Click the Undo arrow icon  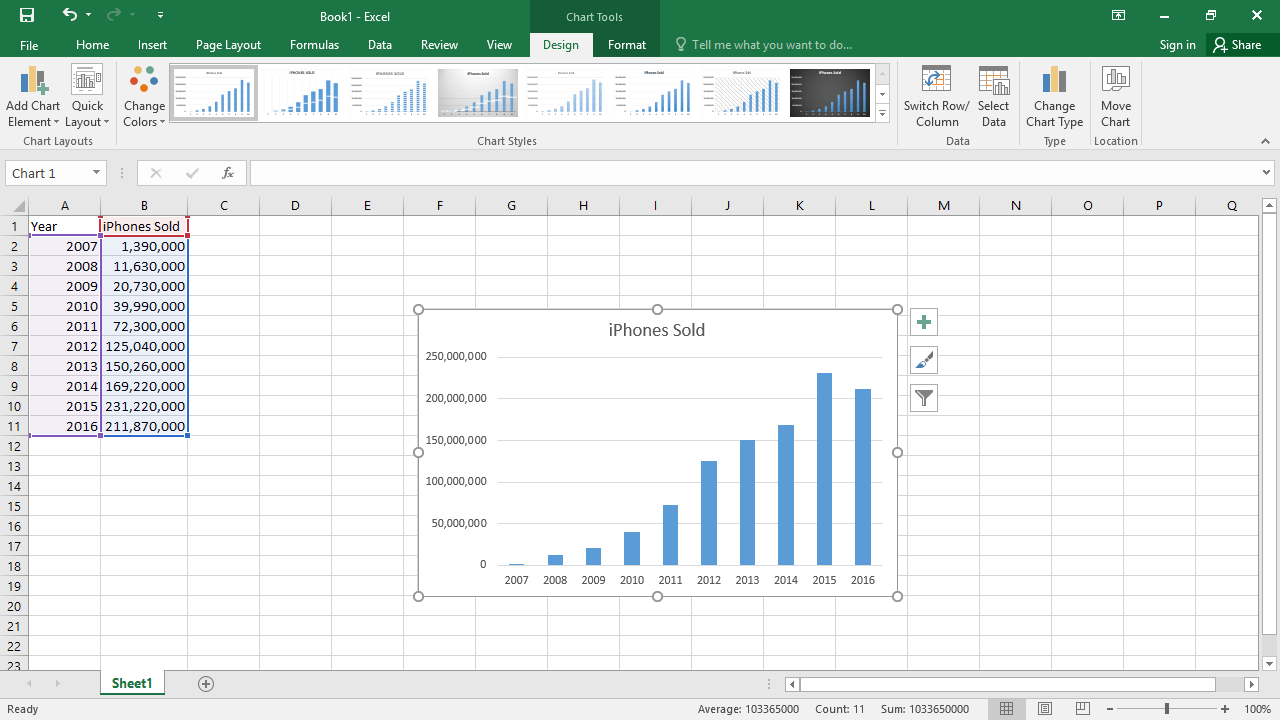(69, 15)
